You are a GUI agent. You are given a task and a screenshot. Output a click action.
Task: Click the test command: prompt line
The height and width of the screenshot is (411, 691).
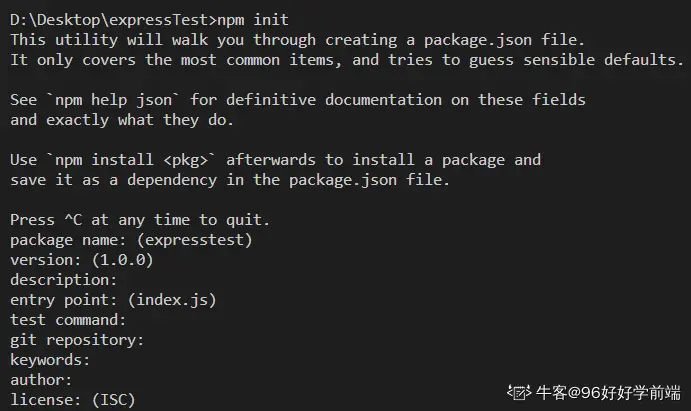(x=68, y=320)
